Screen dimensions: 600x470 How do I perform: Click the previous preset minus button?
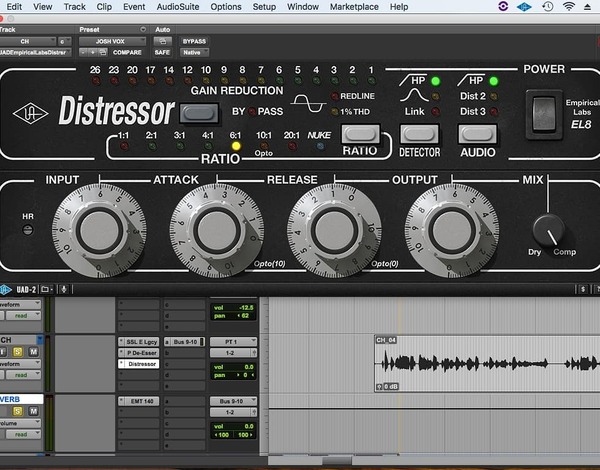pos(83,52)
